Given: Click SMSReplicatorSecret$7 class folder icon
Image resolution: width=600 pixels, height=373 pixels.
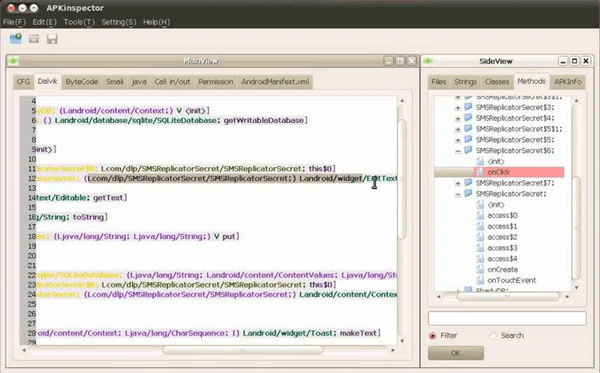Looking at the screenshot, I should click(468, 182).
